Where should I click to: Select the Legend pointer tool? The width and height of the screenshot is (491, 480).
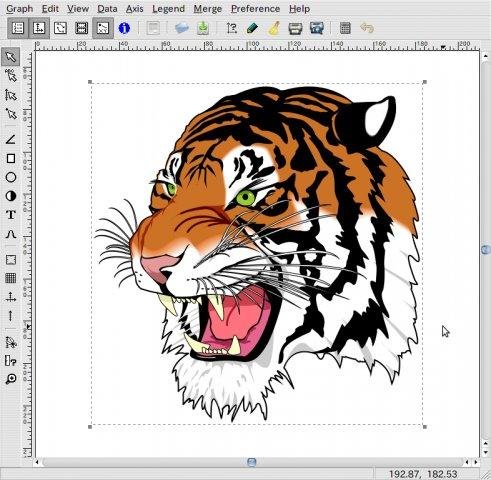point(11,76)
